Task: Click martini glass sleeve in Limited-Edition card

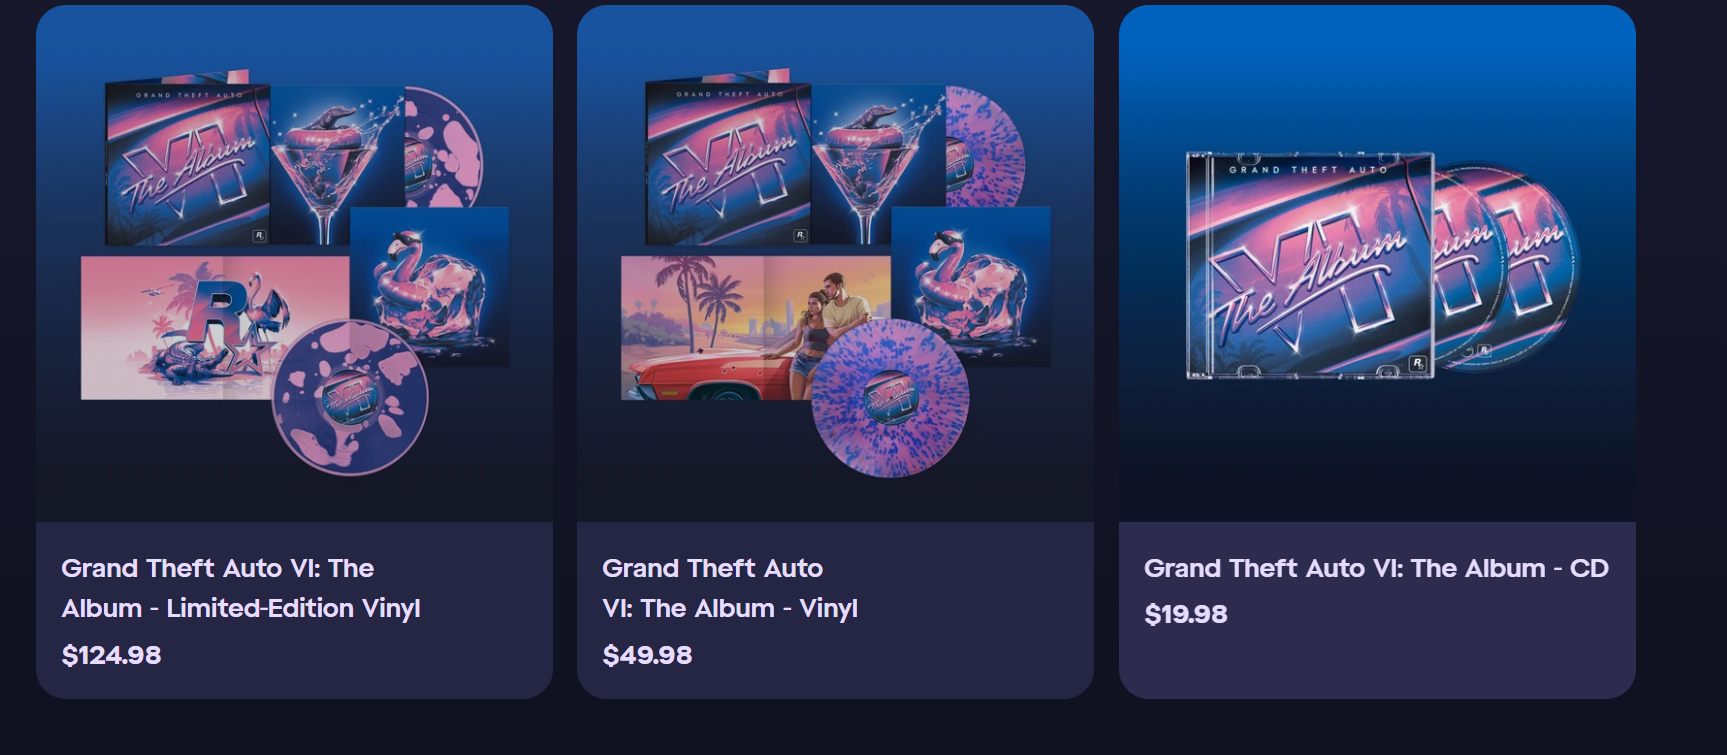Action: click(337, 165)
